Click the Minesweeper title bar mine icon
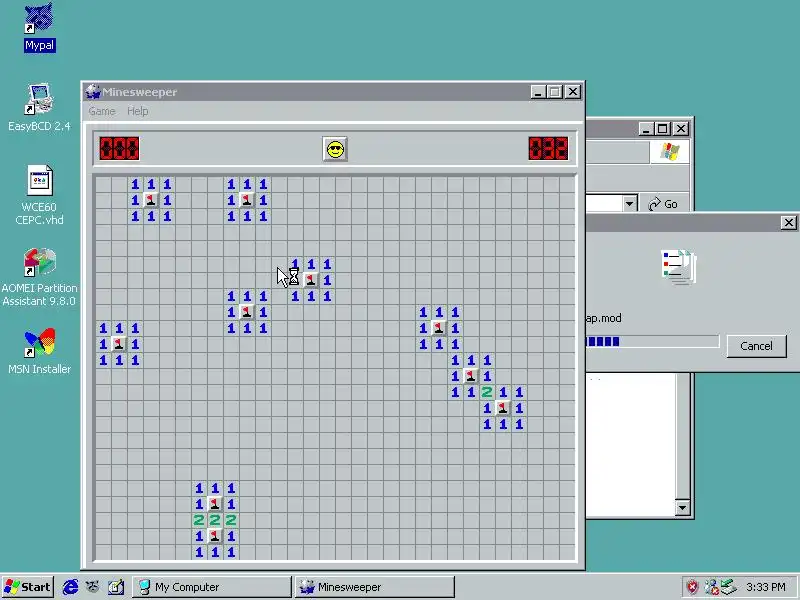800x600 pixels. tap(93, 92)
